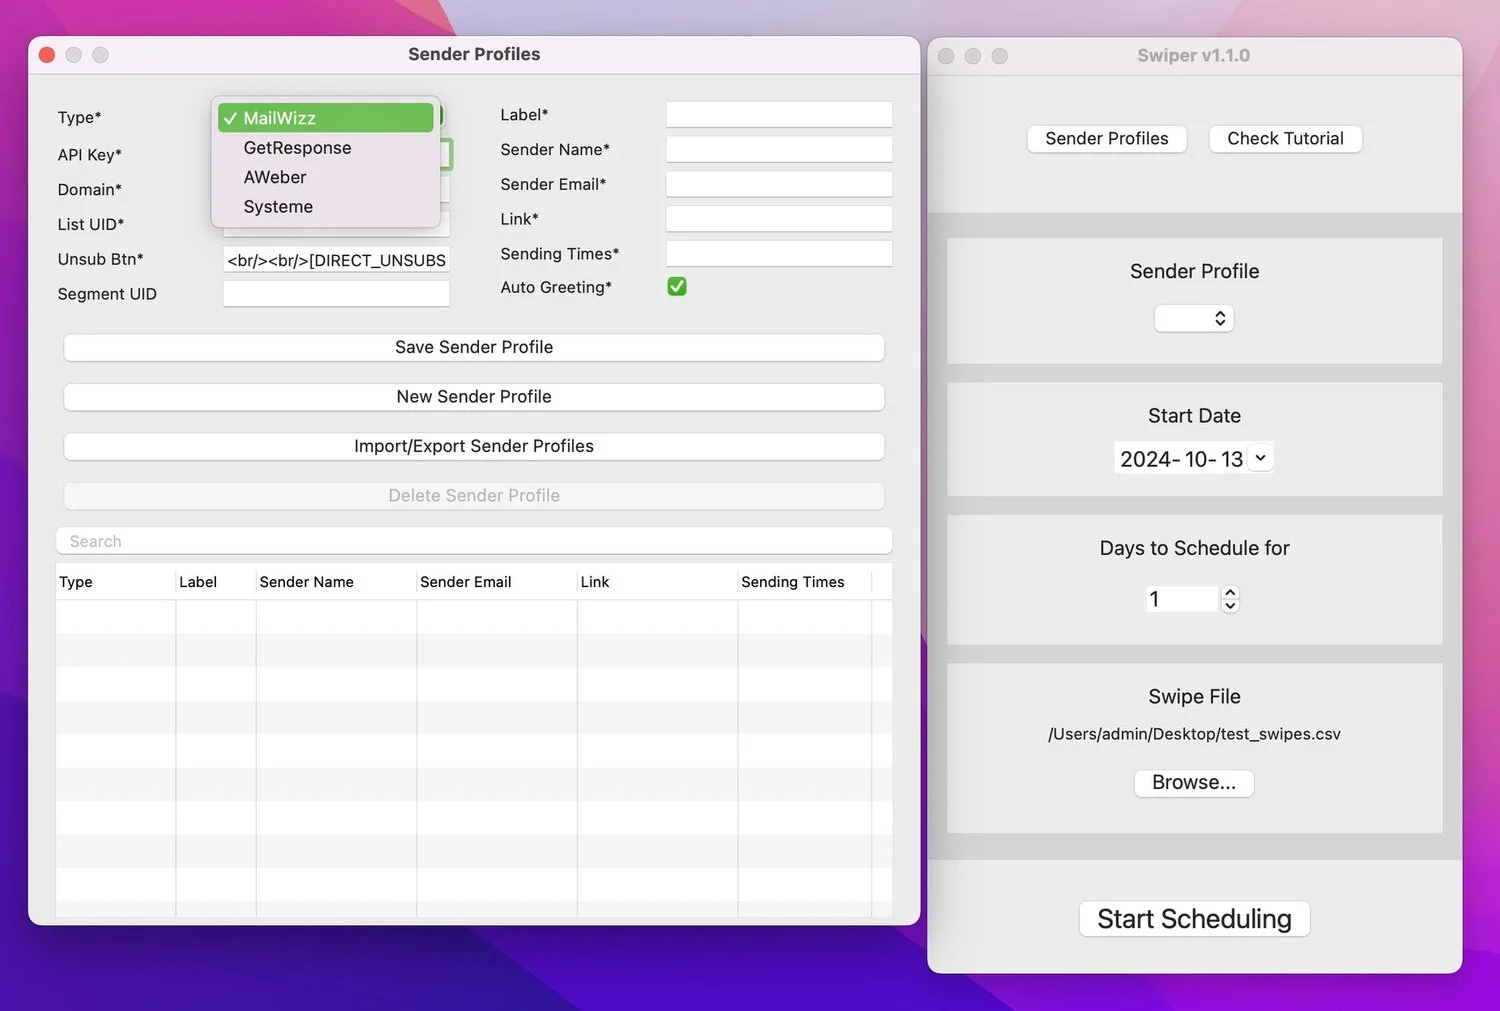
Task: Click the Search box above the table
Action: (474, 541)
